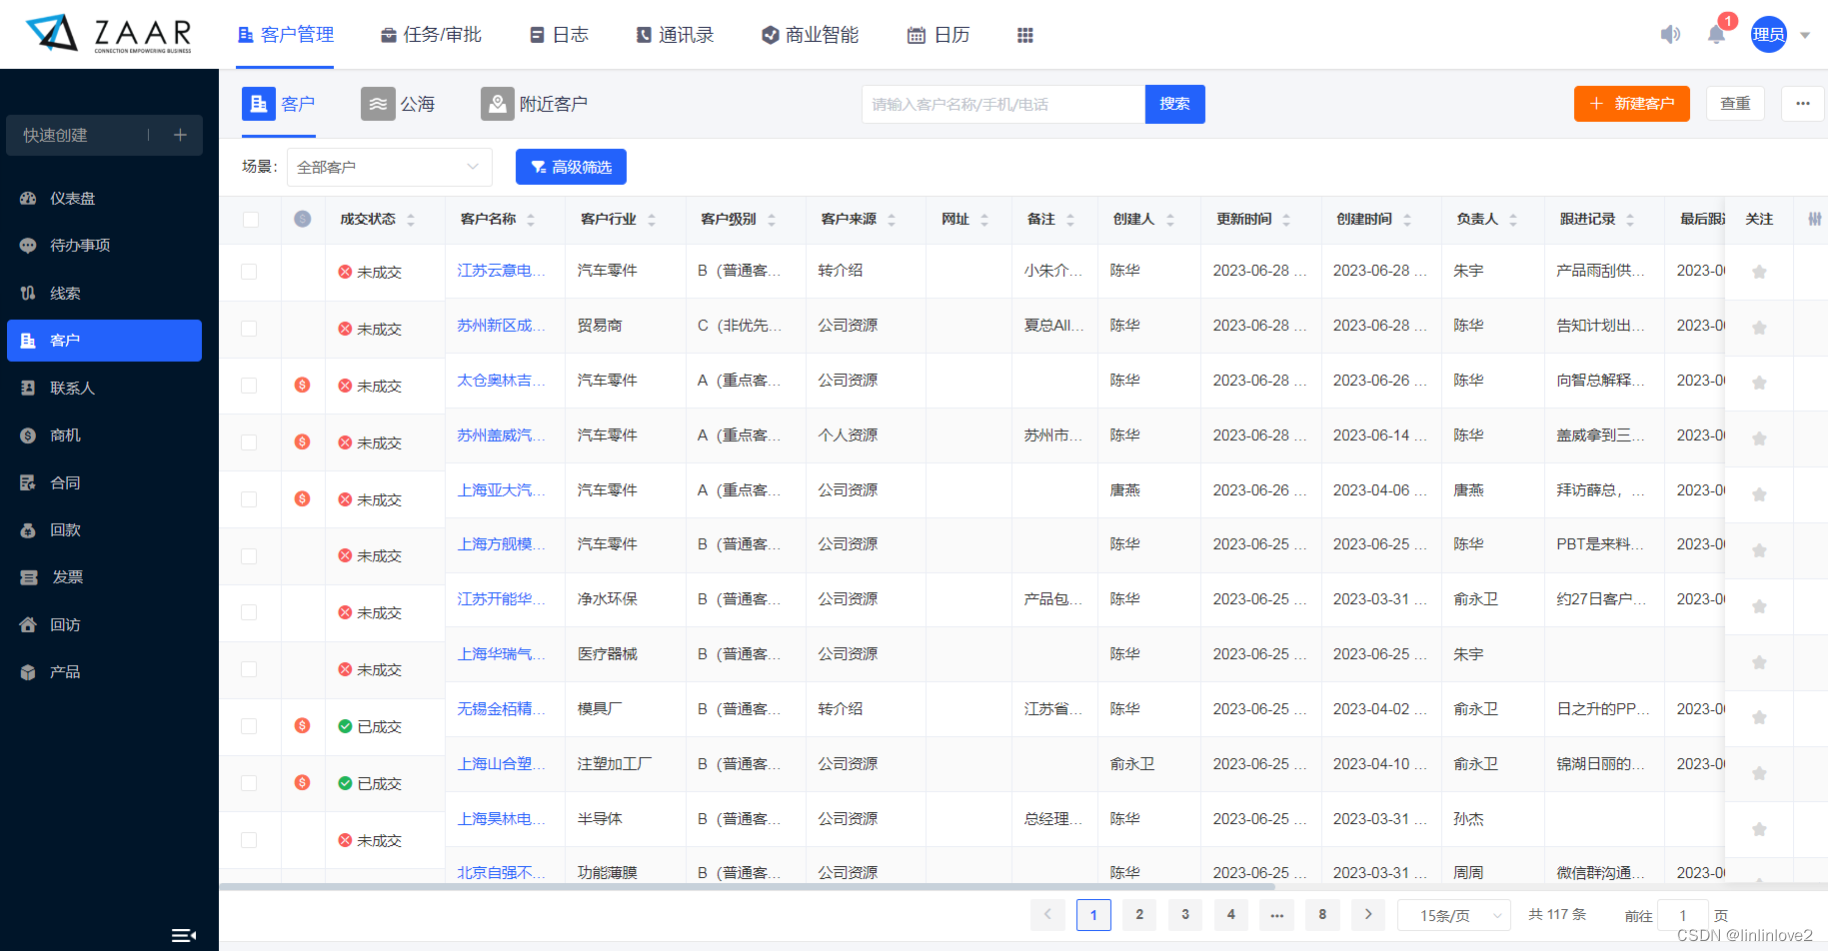Open 待办事项 in sidebar

point(104,245)
